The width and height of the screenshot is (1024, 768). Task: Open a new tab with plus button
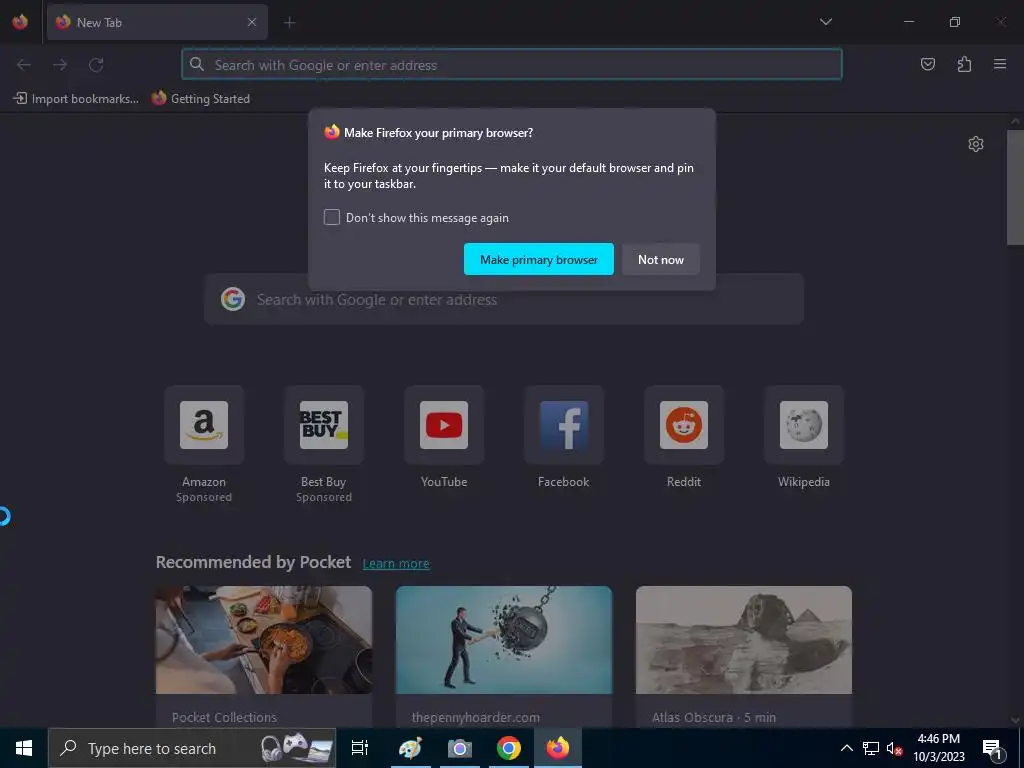289,23
